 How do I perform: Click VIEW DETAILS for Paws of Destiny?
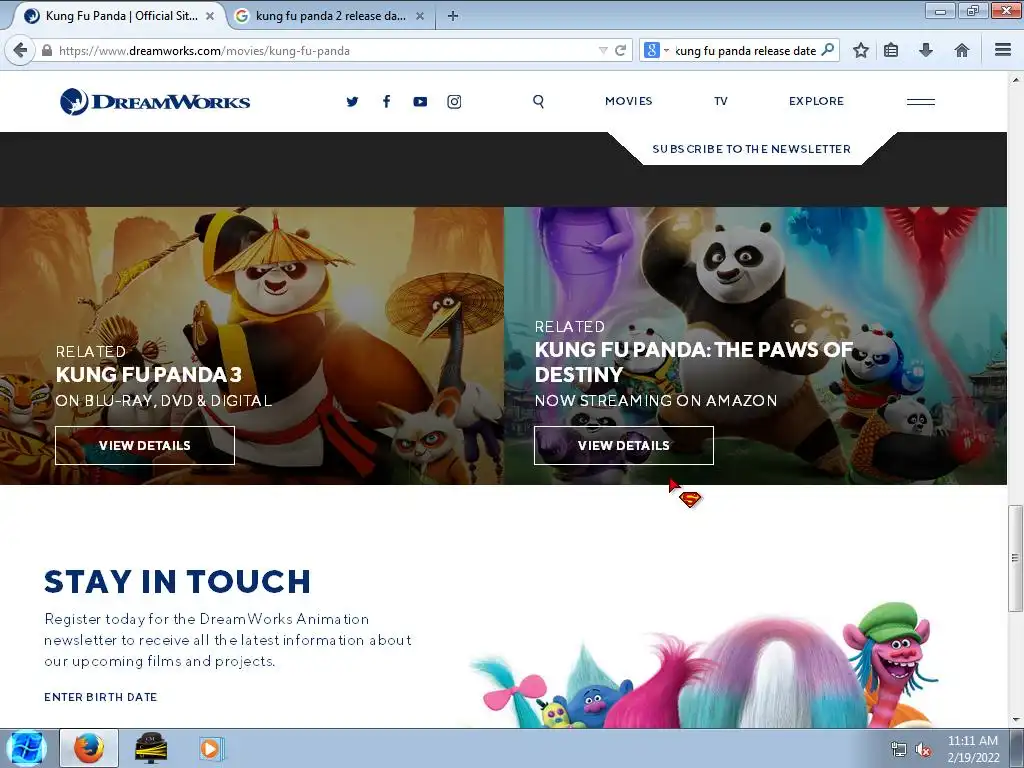coord(624,445)
